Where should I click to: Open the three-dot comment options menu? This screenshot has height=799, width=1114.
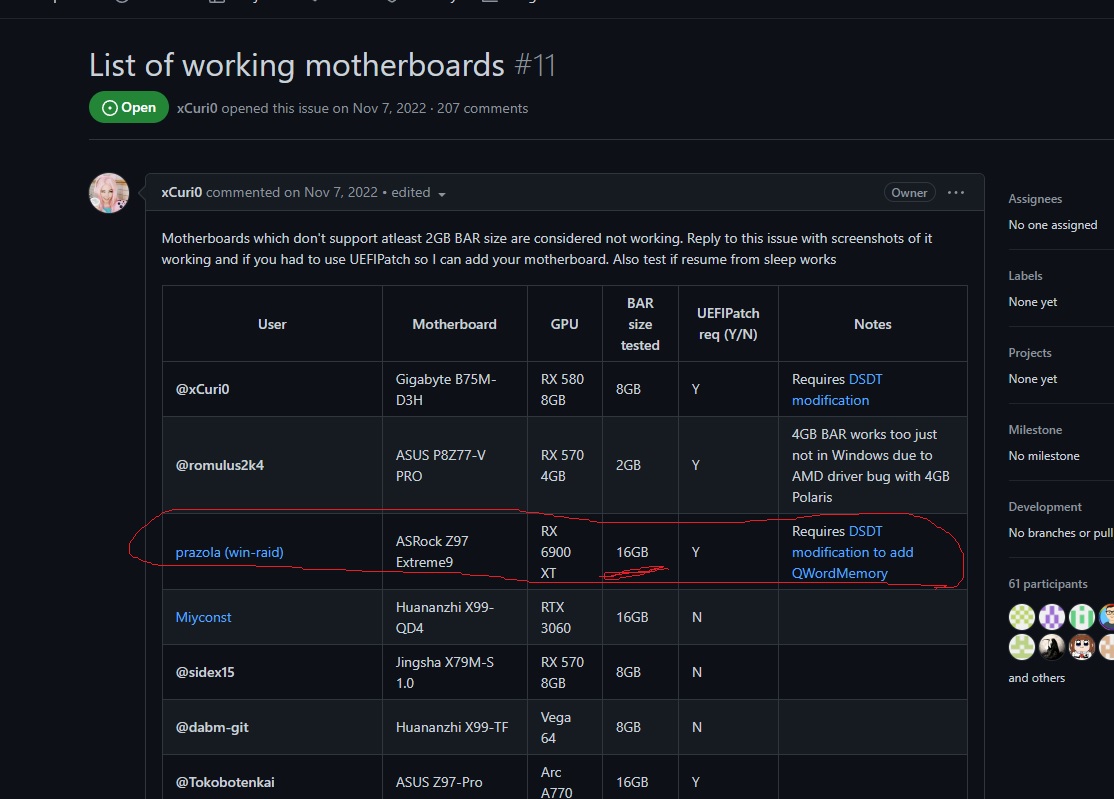956,192
